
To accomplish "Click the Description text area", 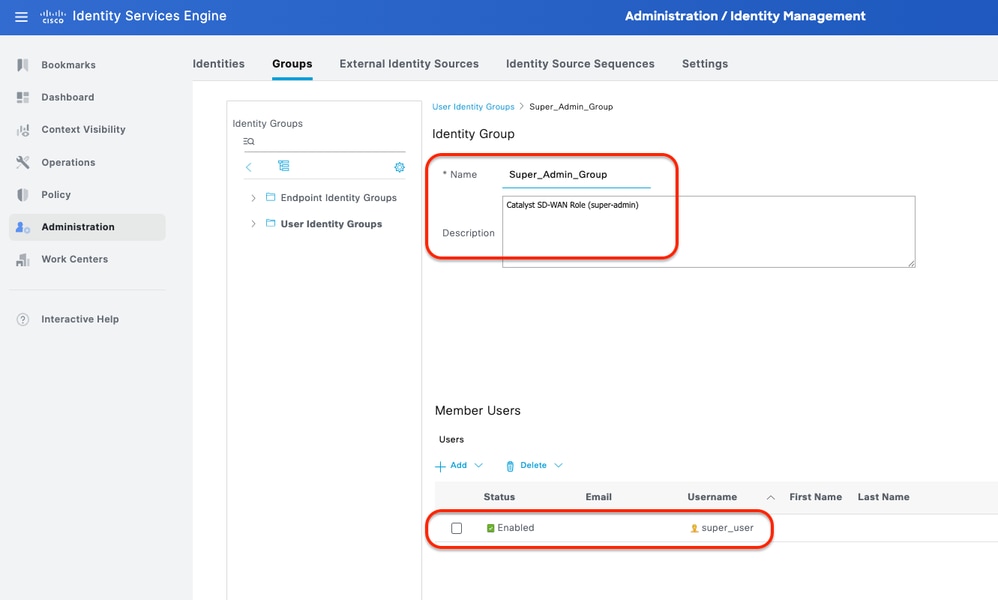I will (708, 232).
